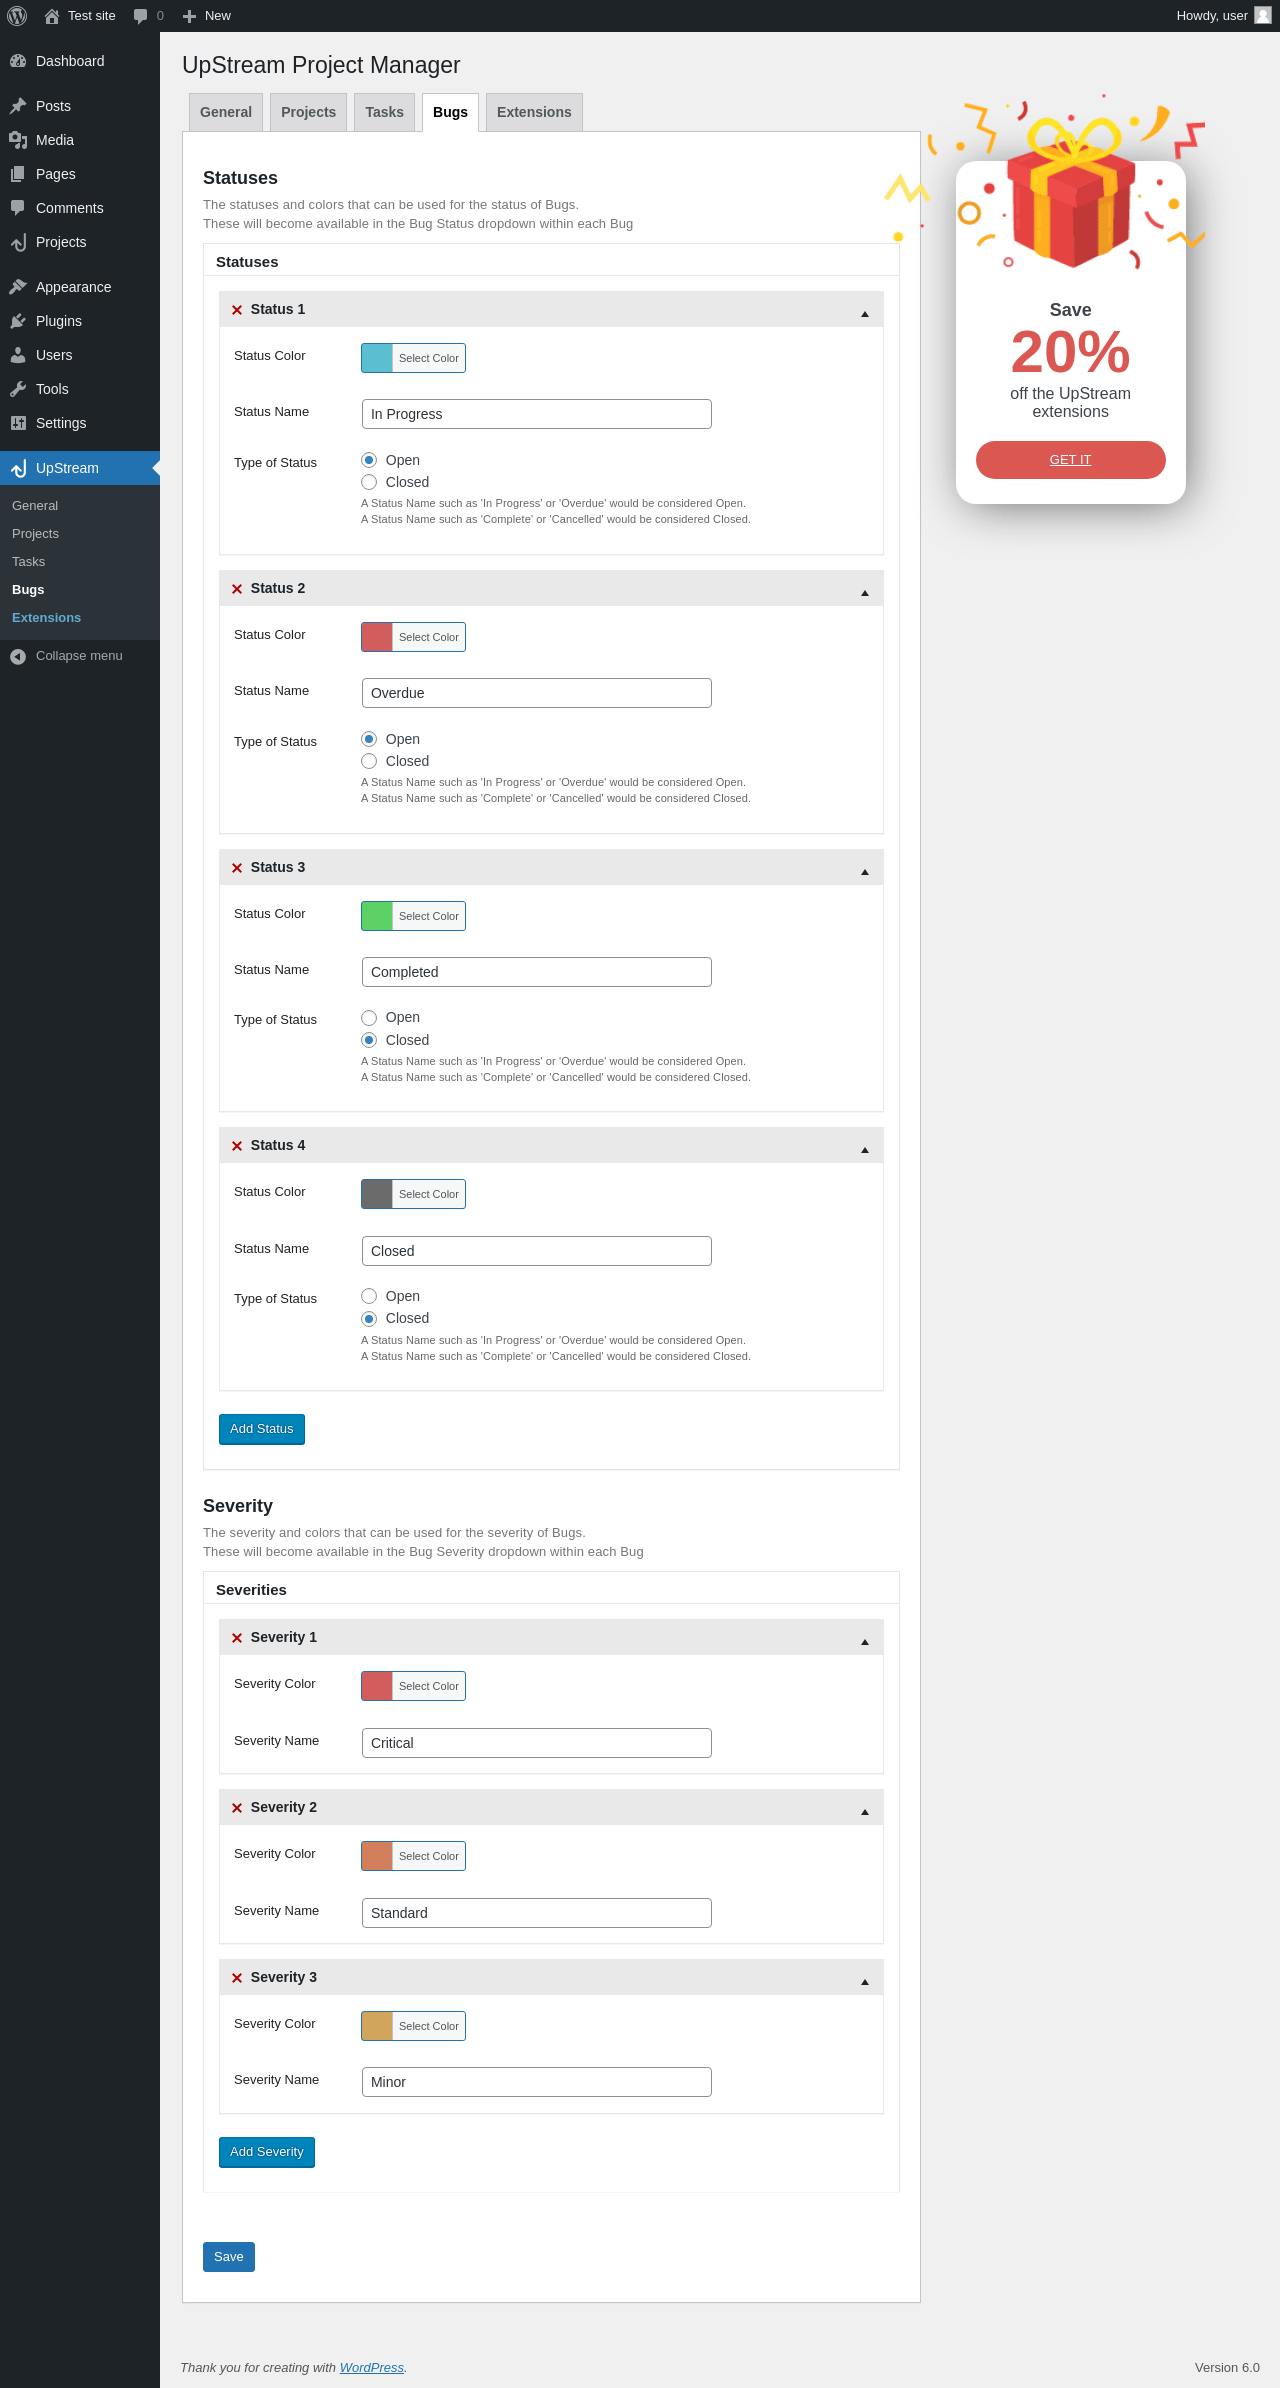Click the Status Name field containing Completed
This screenshot has width=1280, height=2388.
(537, 972)
